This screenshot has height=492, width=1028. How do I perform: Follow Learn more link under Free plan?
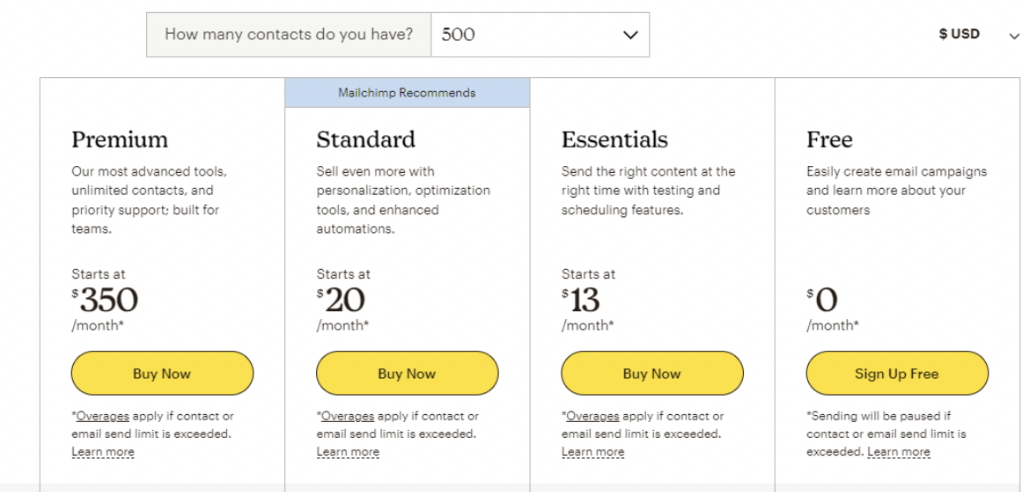(899, 452)
